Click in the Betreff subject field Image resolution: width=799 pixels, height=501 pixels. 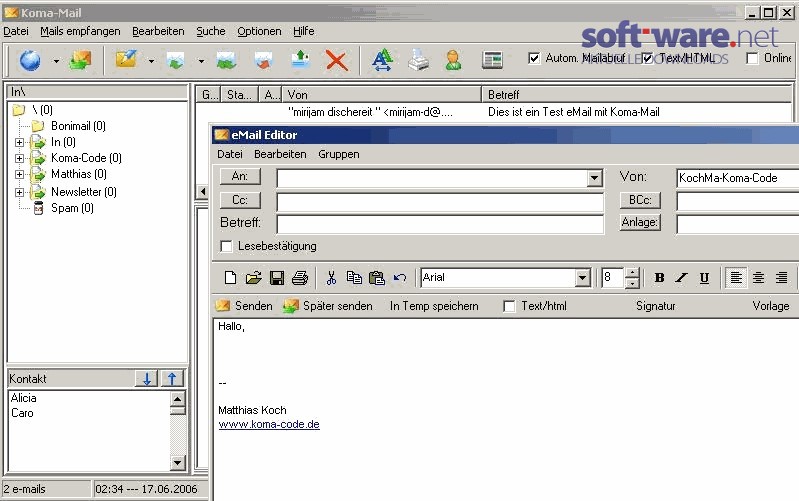pyautogui.click(x=440, y=224)
